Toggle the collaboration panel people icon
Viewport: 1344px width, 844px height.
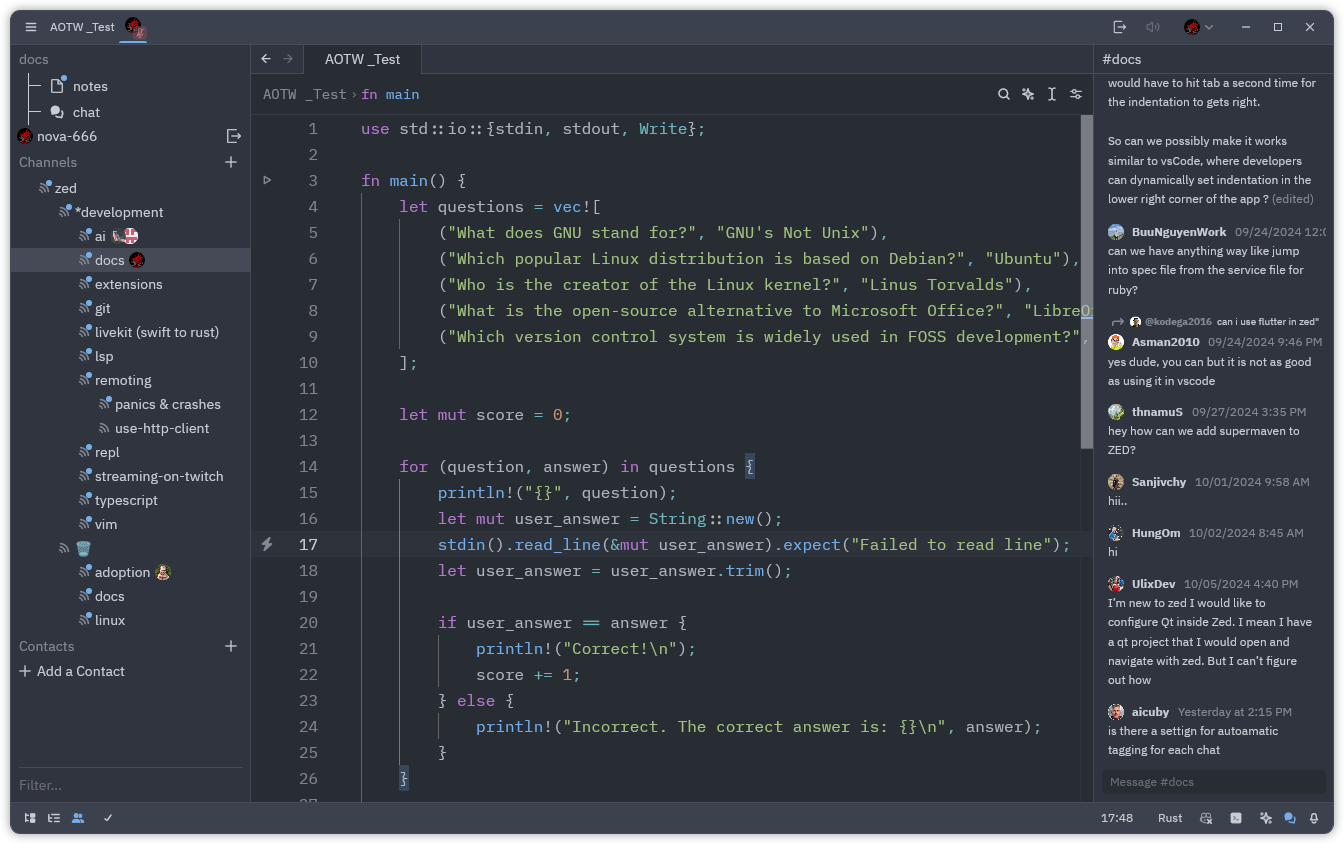tap(77, 818)
